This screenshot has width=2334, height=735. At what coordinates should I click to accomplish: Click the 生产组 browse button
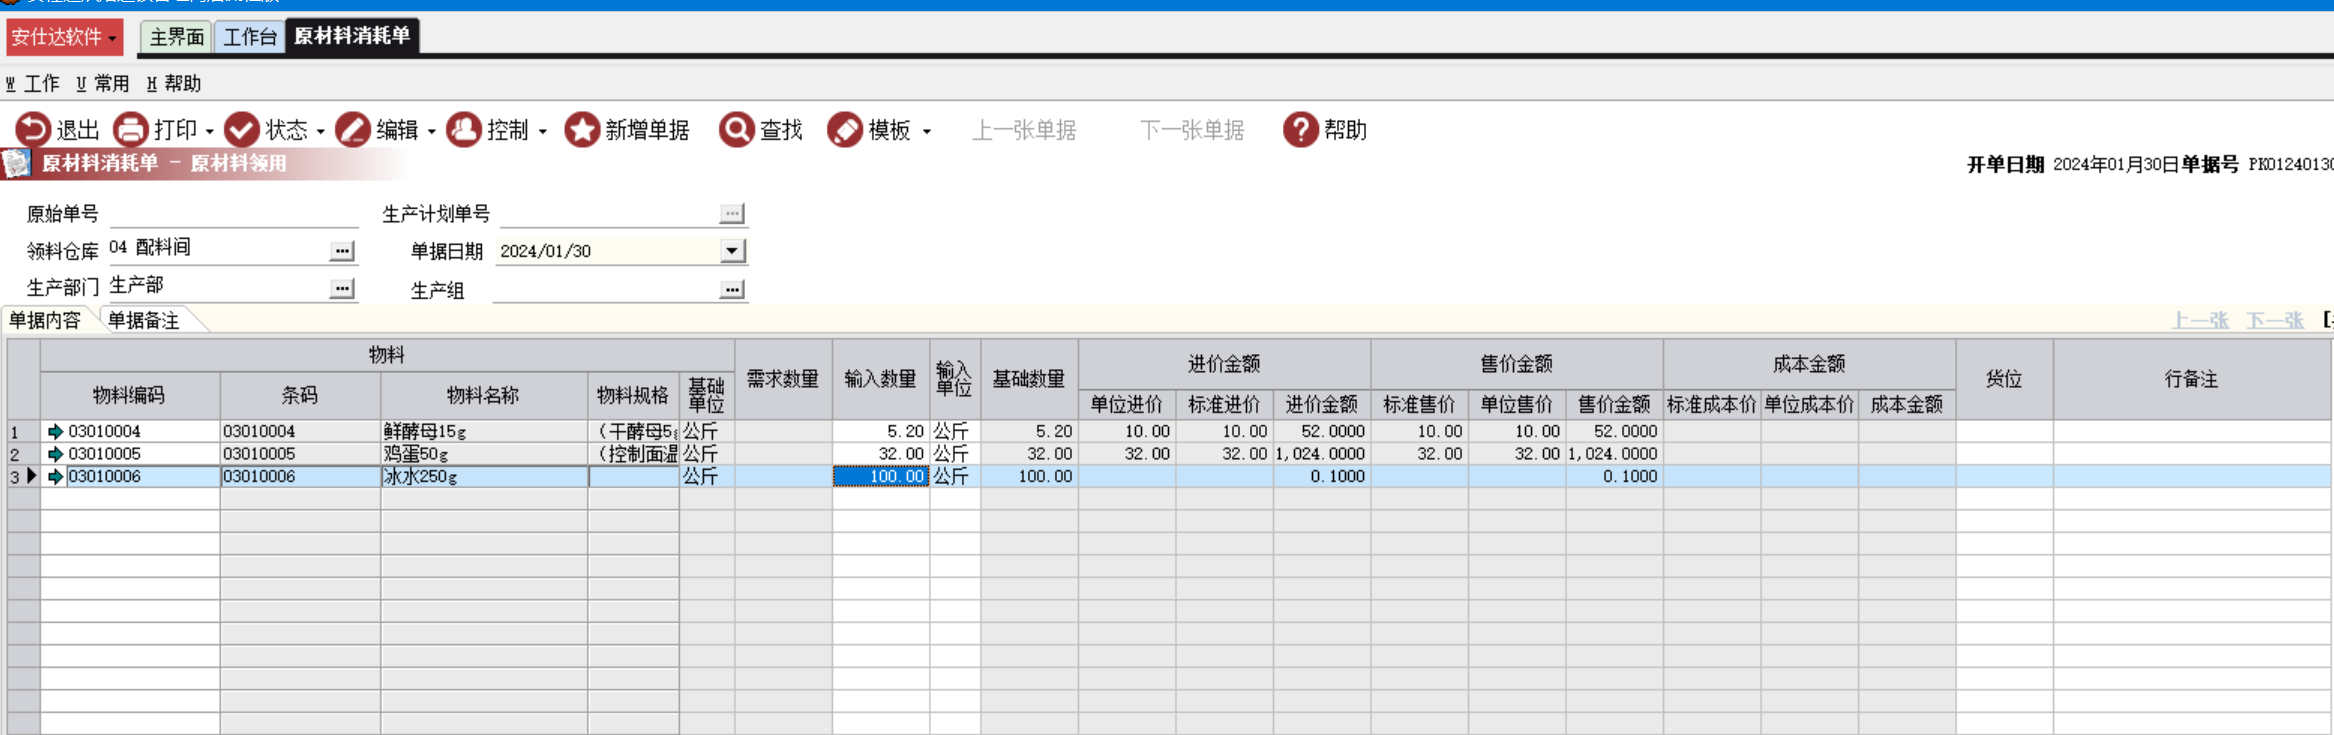click(732, 290)
